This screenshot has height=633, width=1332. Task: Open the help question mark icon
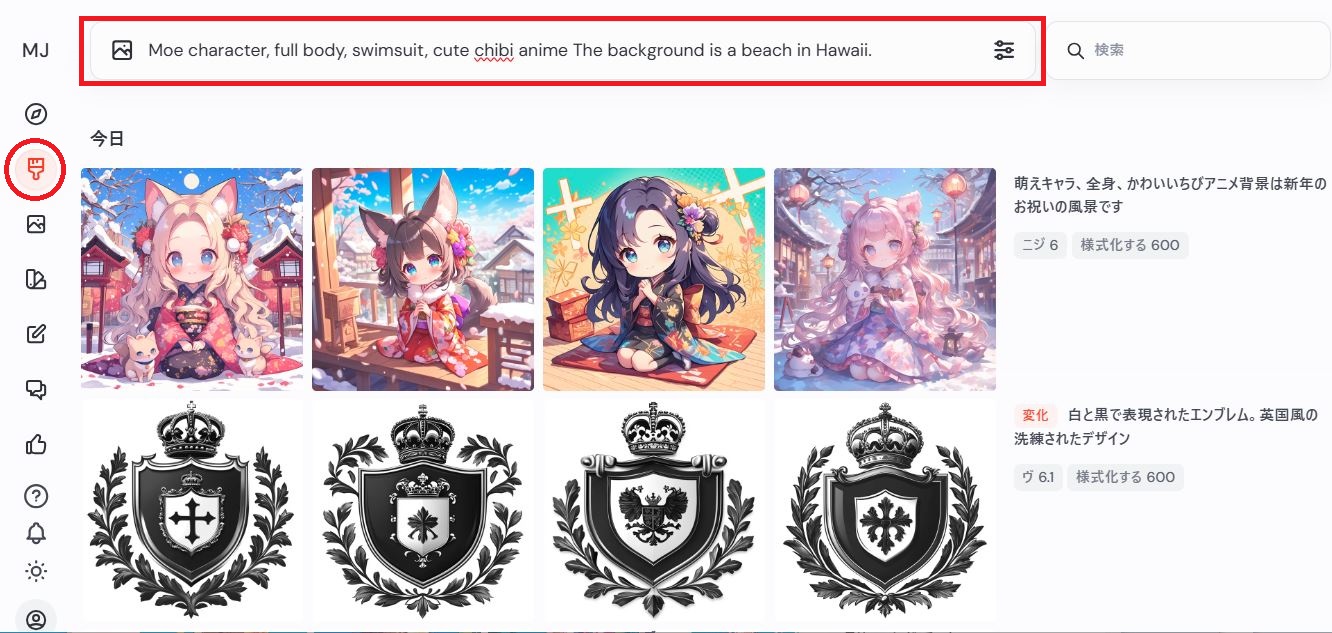tap(36, 496)
